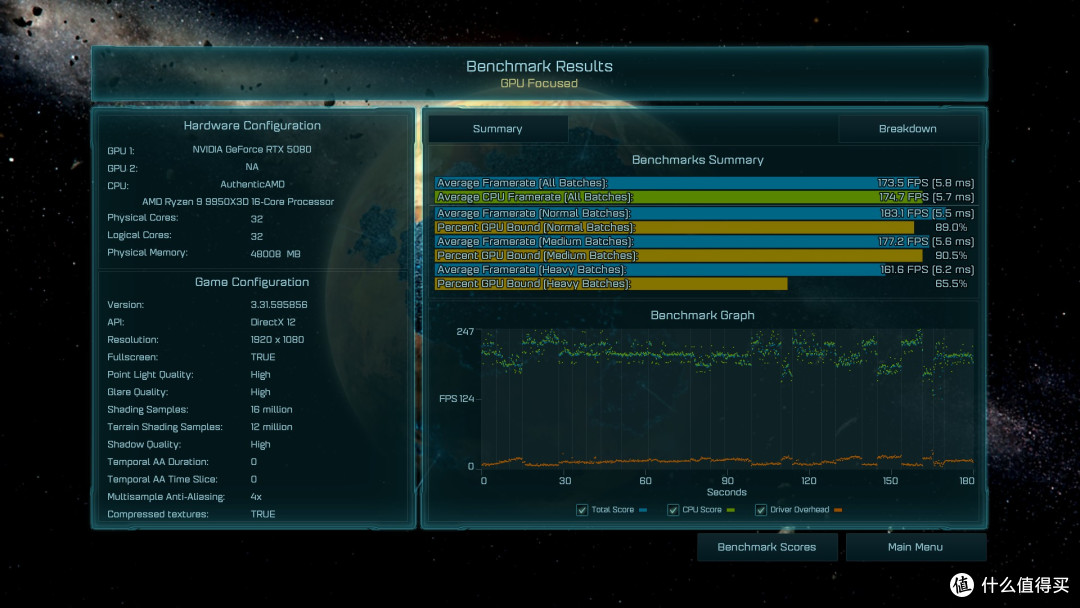This screenshot has width=1080, height=608.
Task: Click the 'Benchmark Graph' heading
Action: pos(703,315)
